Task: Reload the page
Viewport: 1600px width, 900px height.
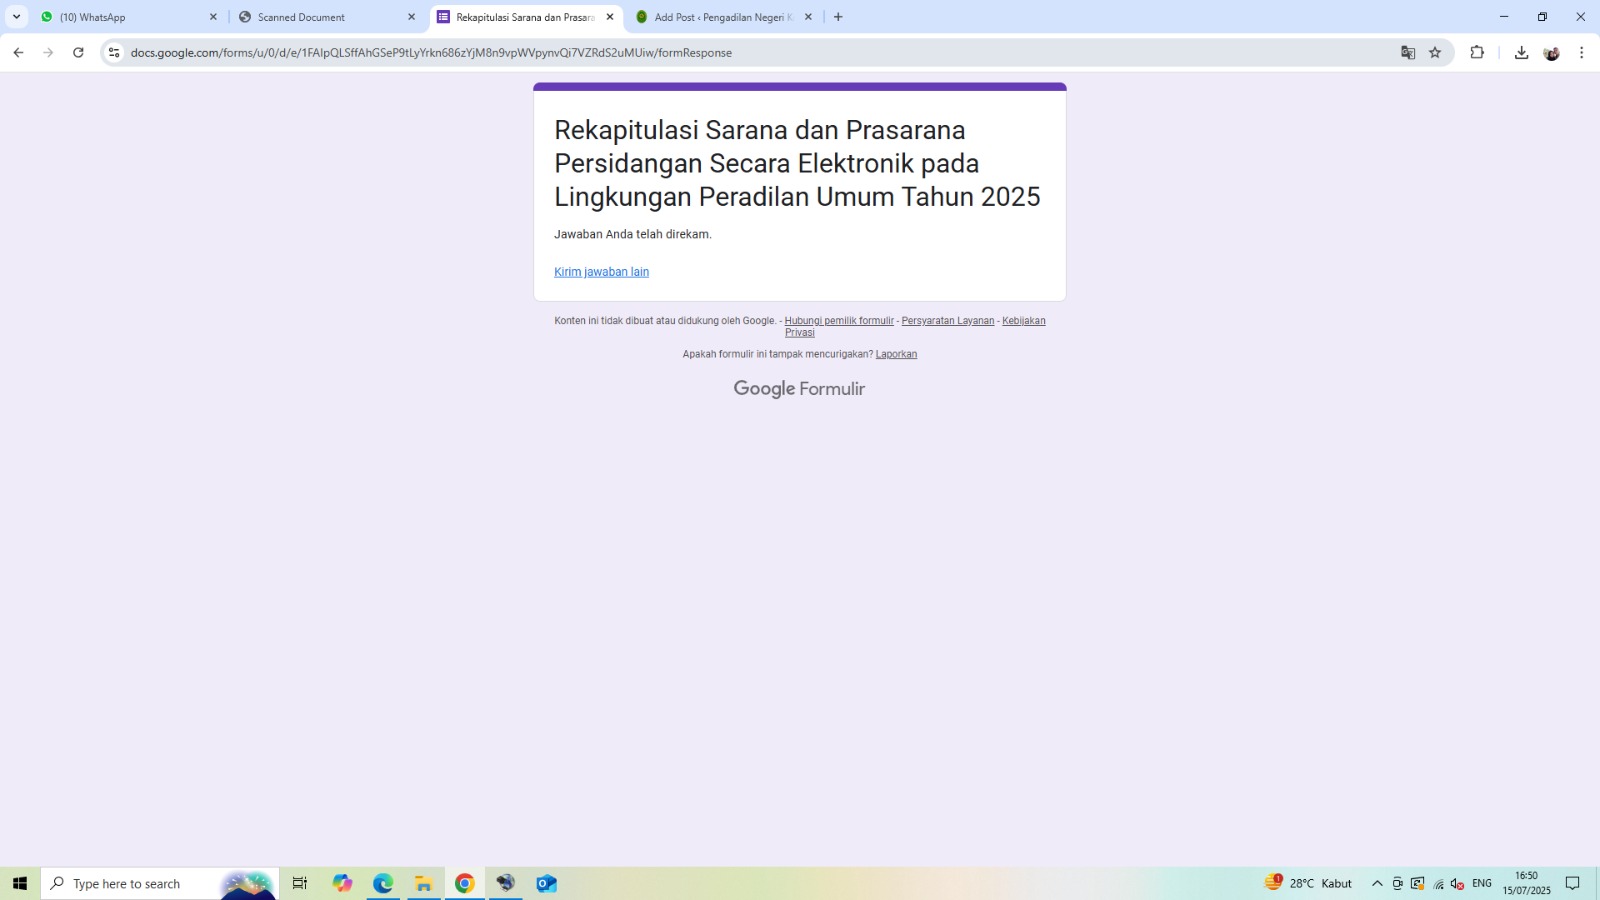Action: coord(78,53)
